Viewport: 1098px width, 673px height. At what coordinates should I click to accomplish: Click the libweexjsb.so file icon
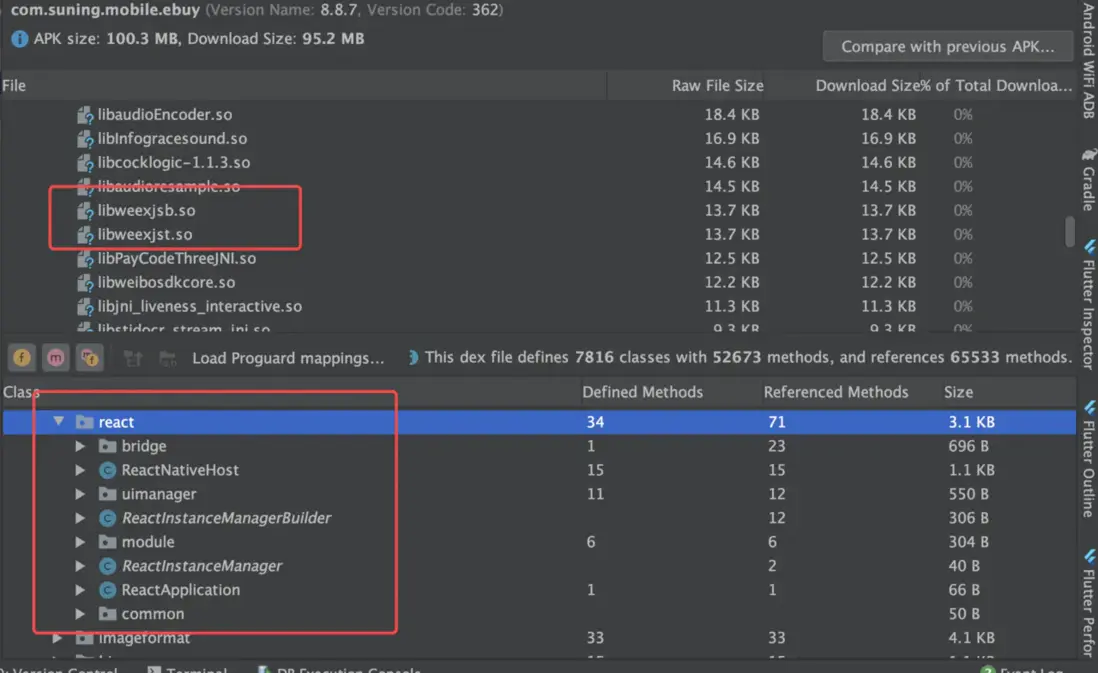pyautogui.click(x=86, y=211)
